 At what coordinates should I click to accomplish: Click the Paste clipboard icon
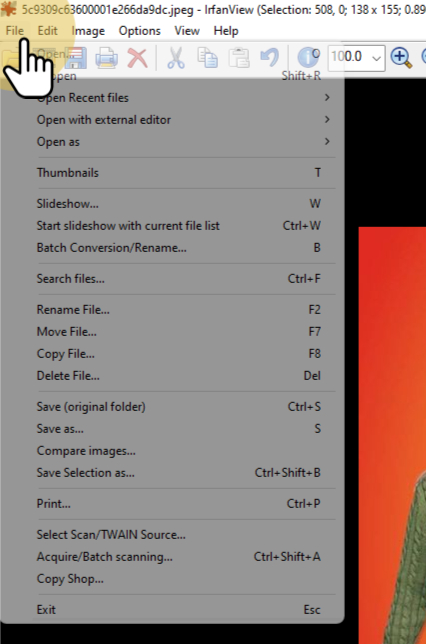(x=239, y=58)
